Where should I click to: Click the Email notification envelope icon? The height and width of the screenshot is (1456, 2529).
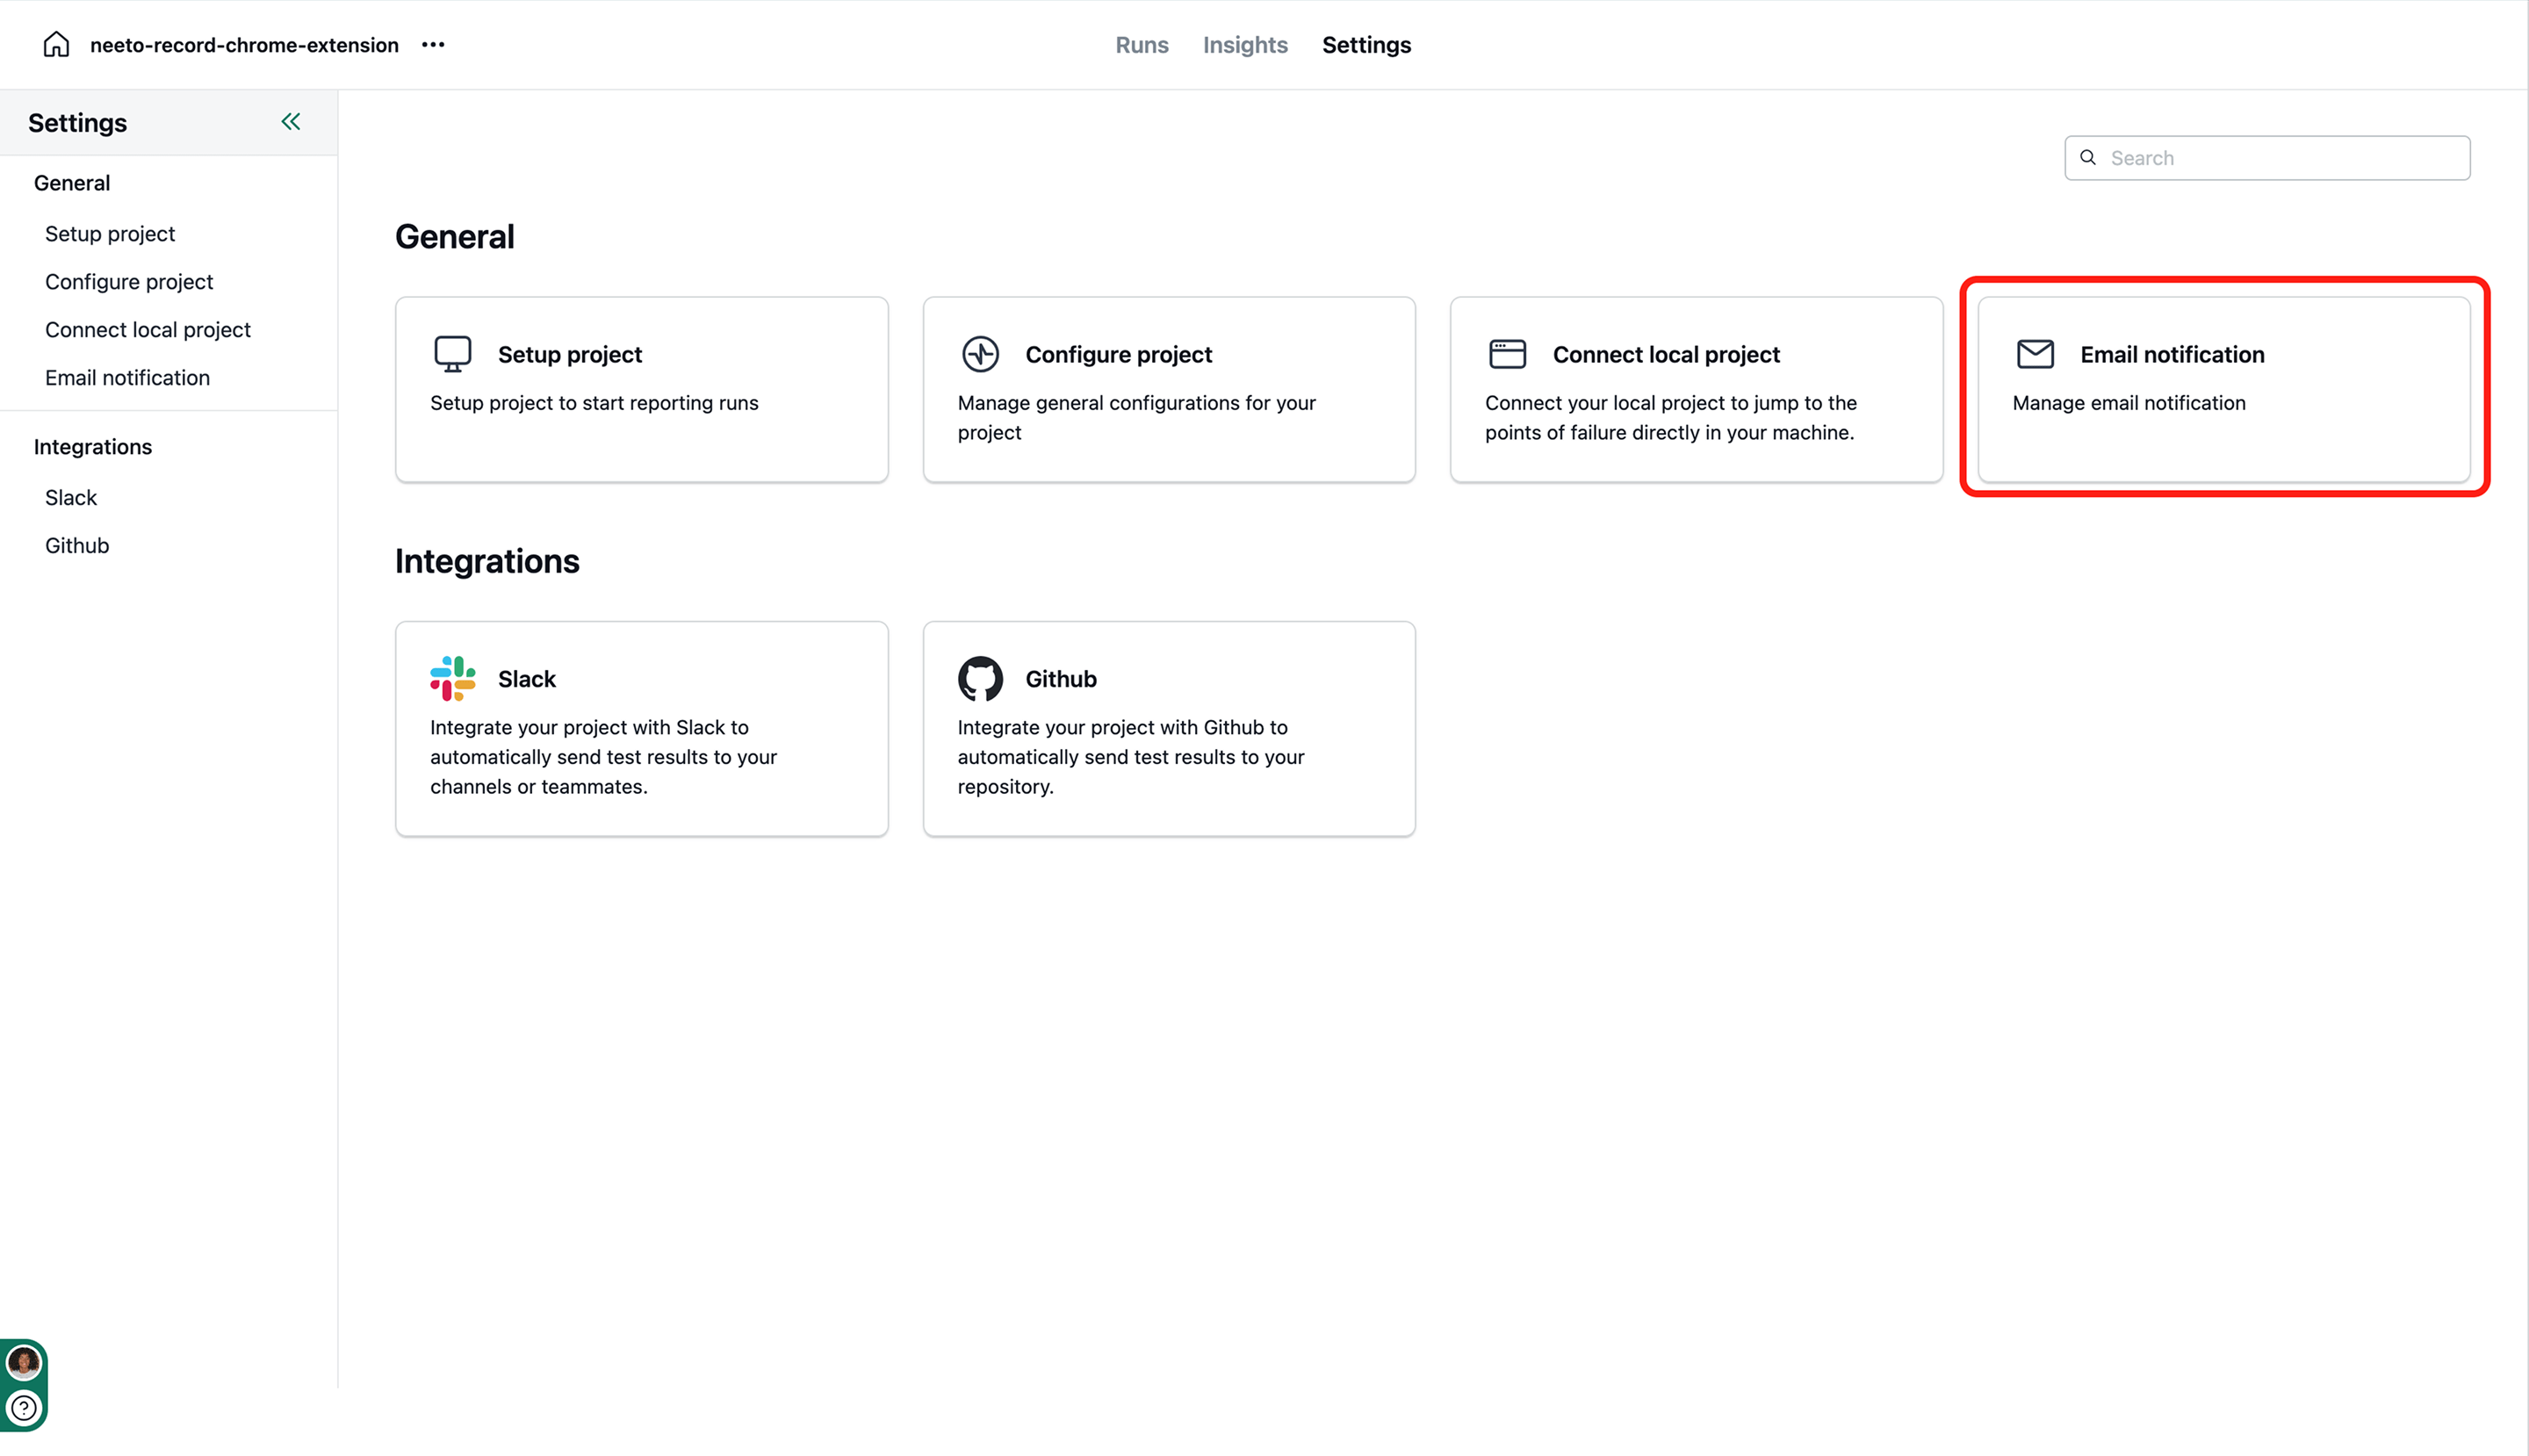[2035, 354]
